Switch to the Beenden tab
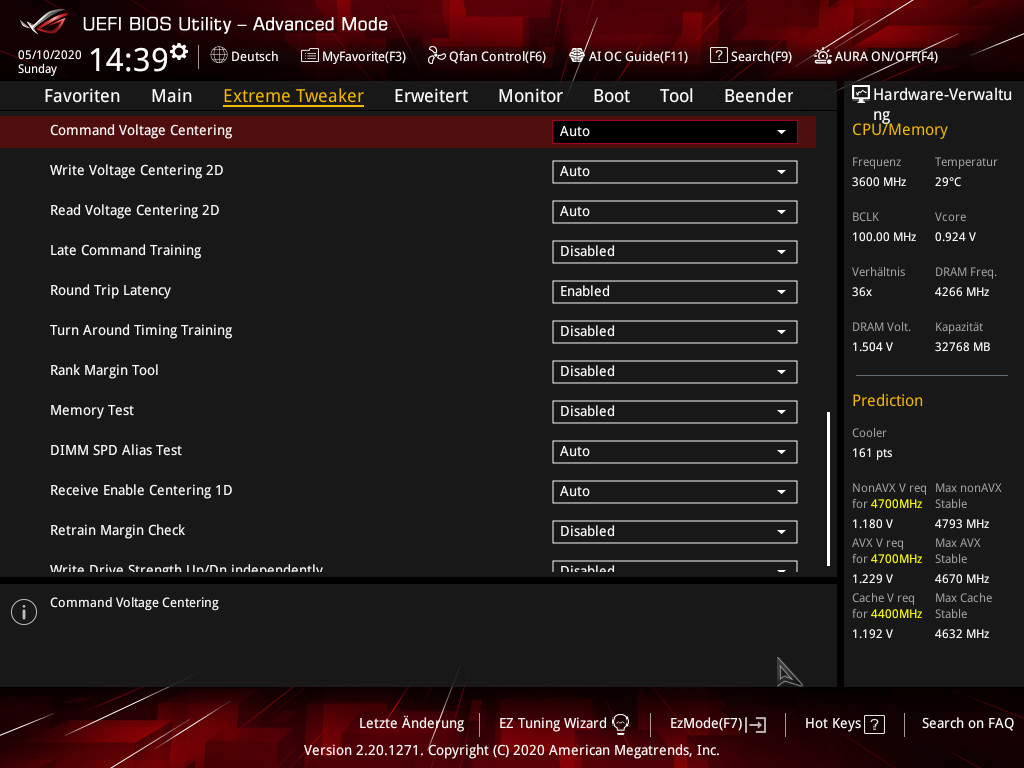The width and height of the screenshot is (1024, 768). pos(759,95)
